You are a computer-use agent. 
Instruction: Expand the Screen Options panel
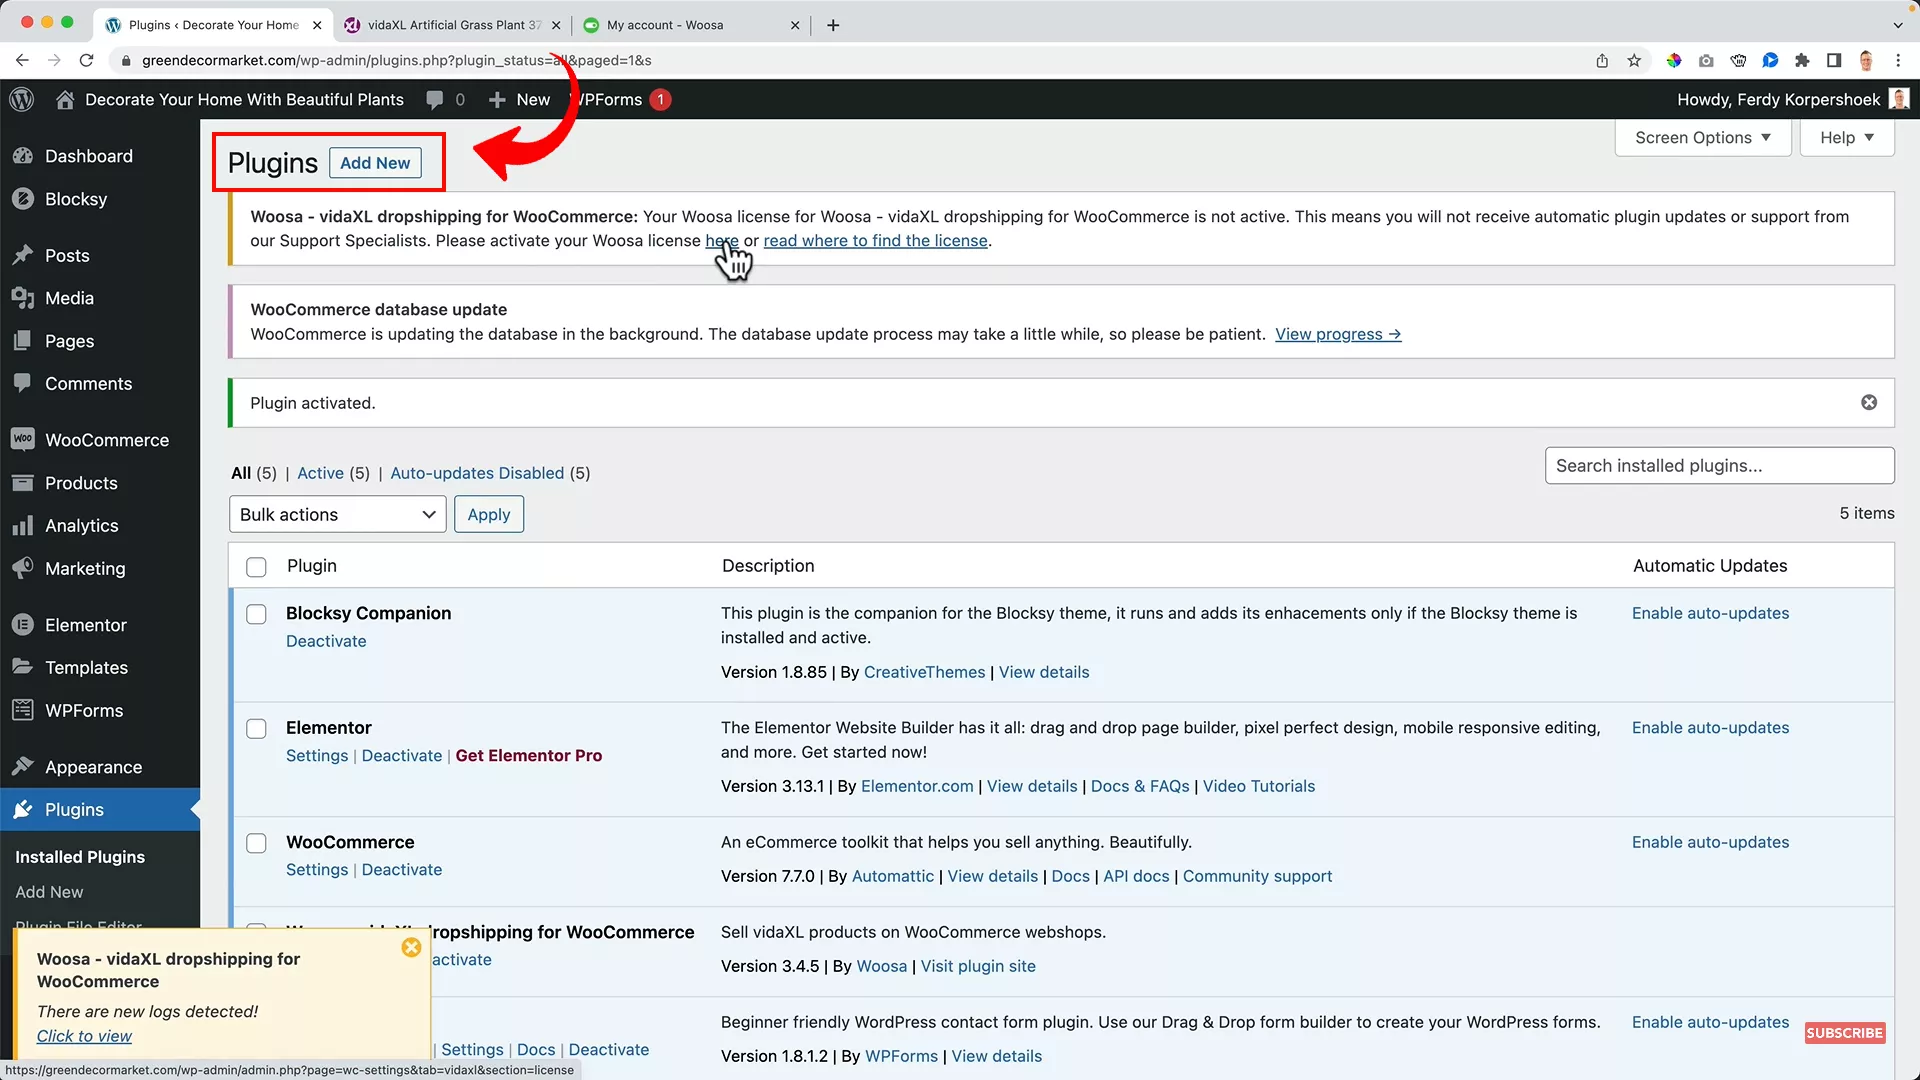tap(1701, 137)
